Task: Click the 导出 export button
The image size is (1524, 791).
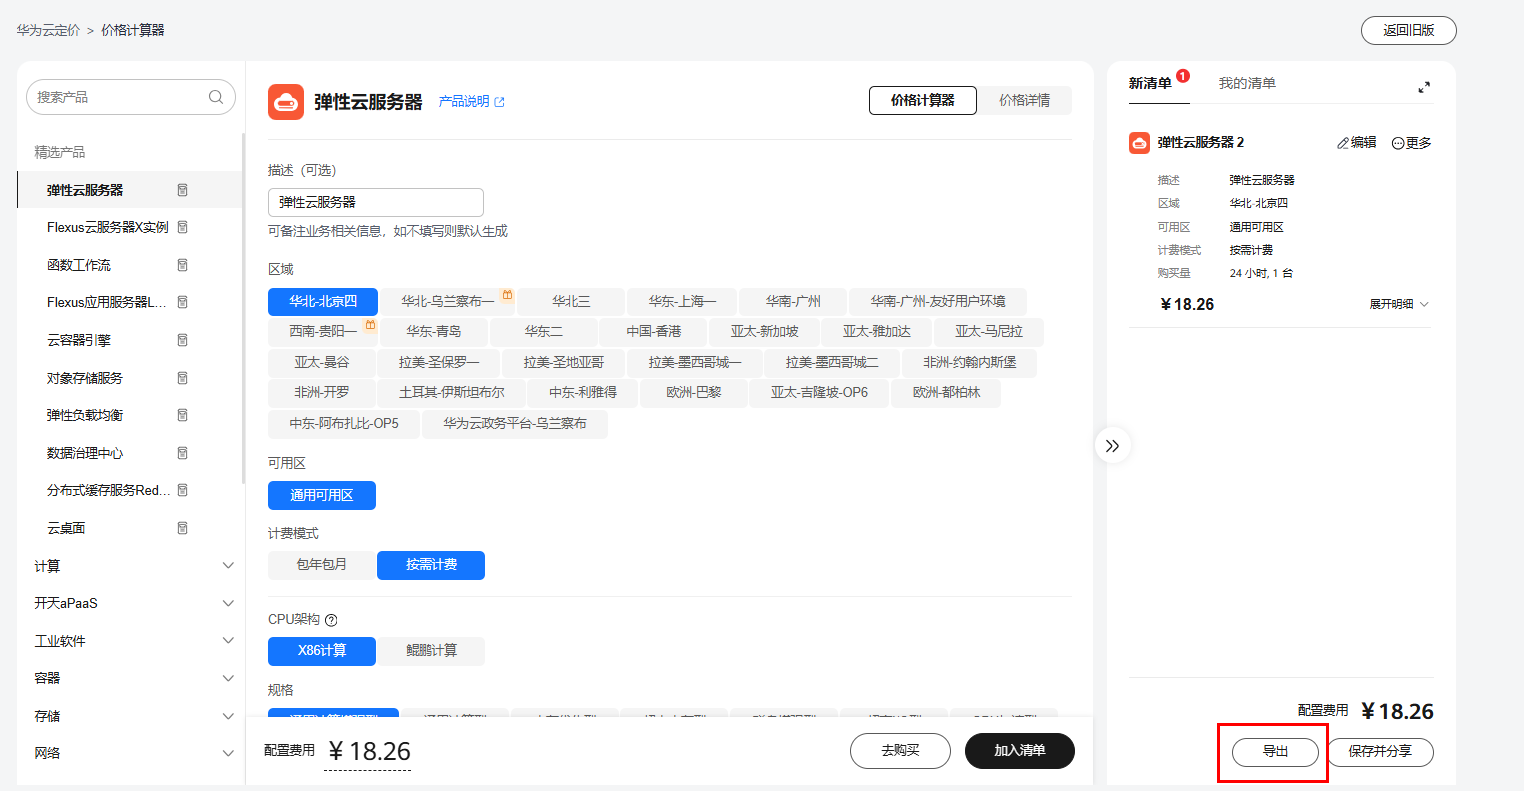Action: (x=1272, y=751)
